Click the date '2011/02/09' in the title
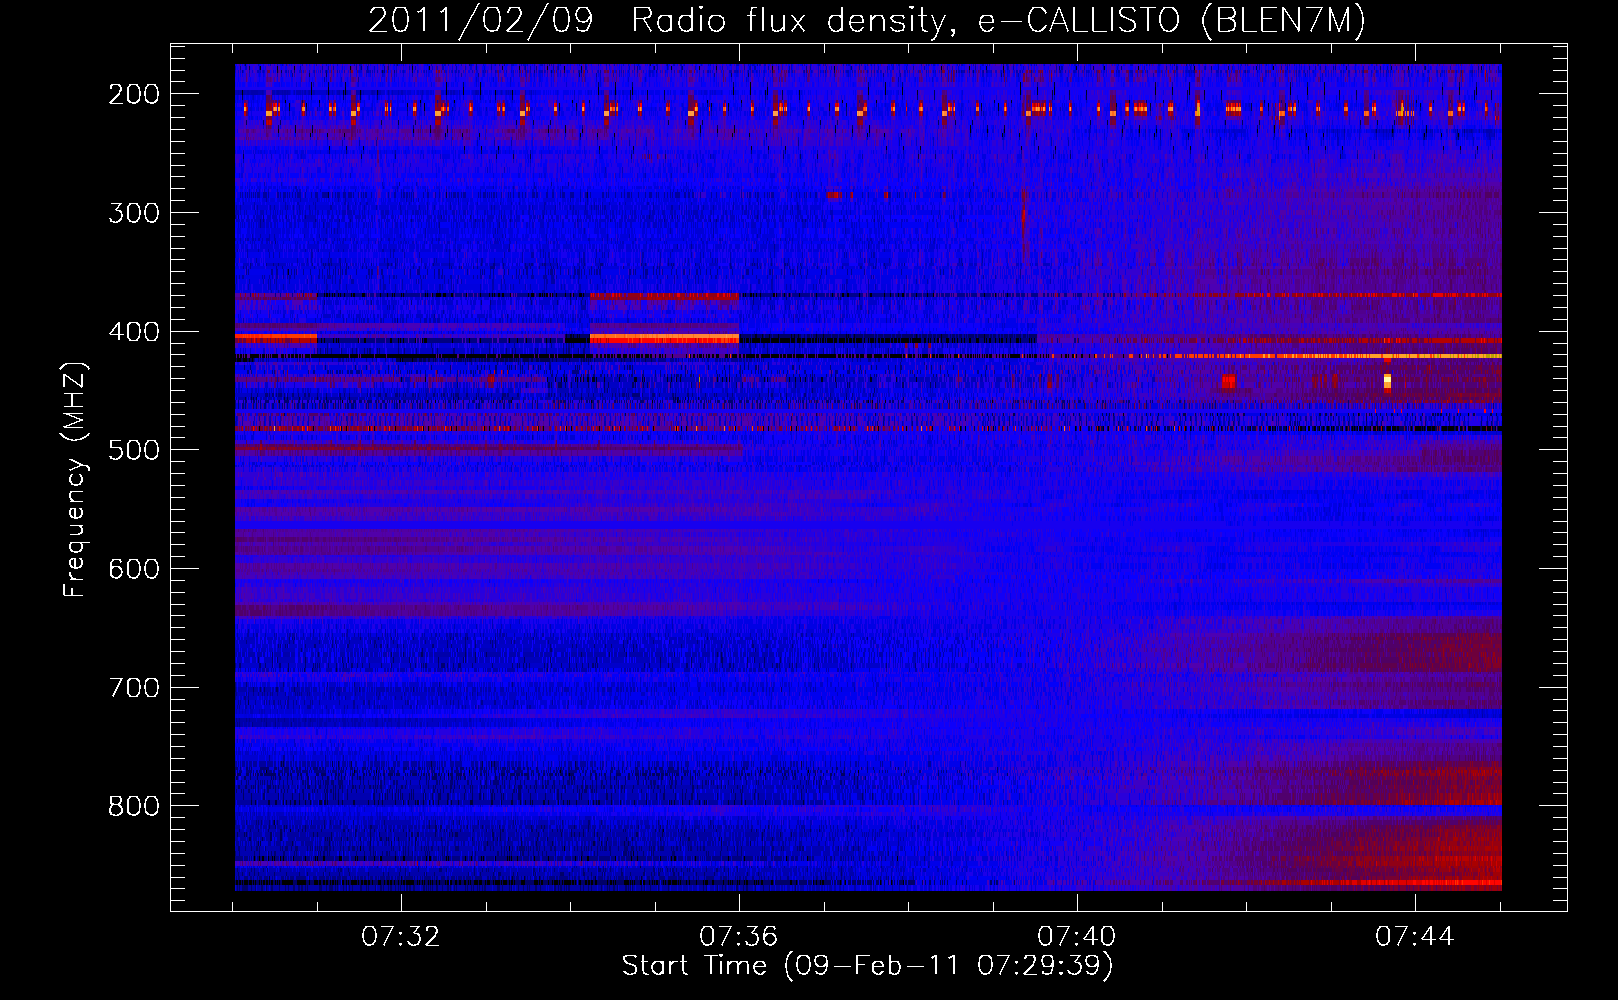 pos(481,21)
